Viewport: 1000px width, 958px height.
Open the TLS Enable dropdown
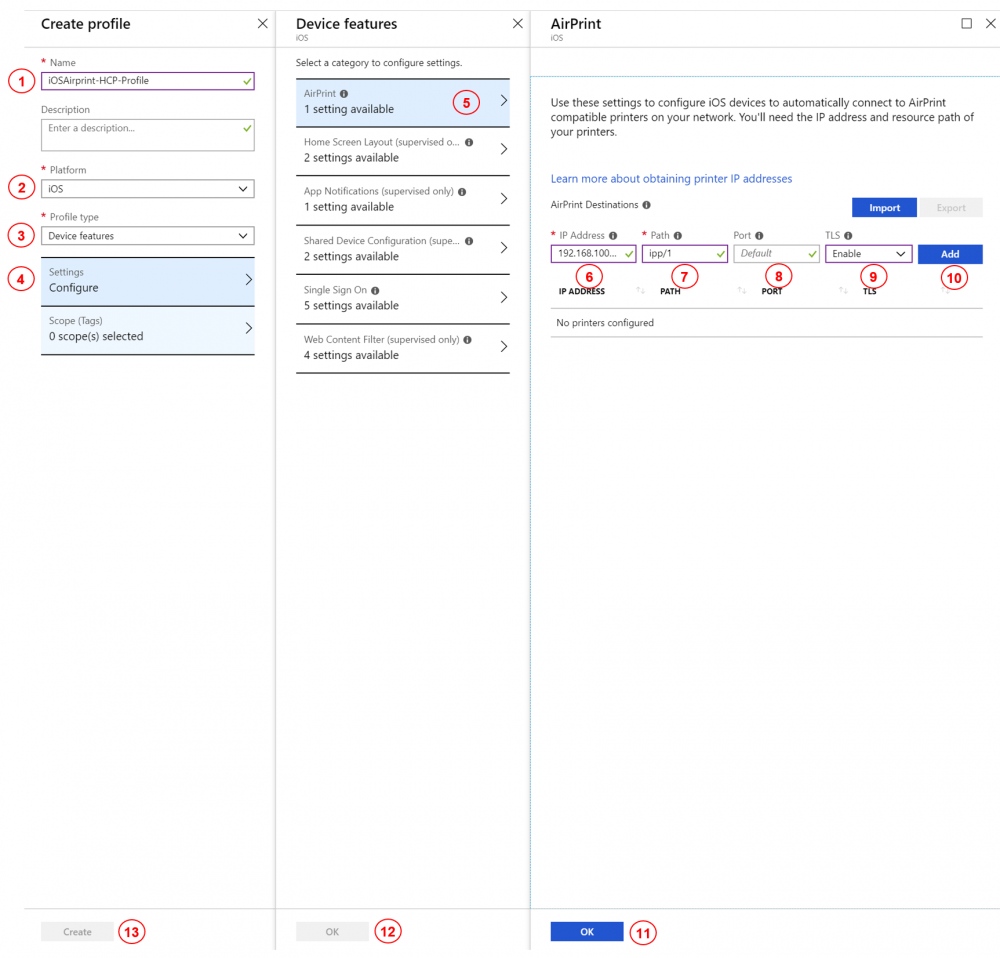click(x=868, y=253)
